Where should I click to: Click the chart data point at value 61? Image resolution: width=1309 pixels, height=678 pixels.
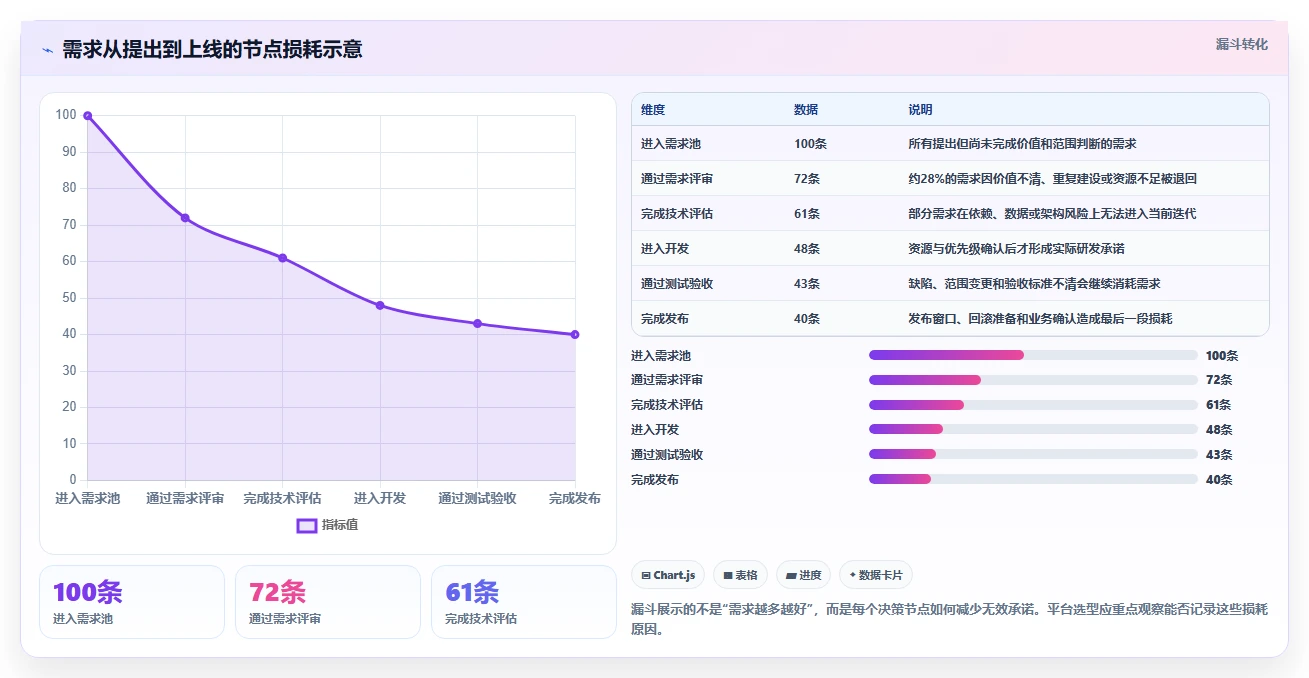click(x=282, y=258)
